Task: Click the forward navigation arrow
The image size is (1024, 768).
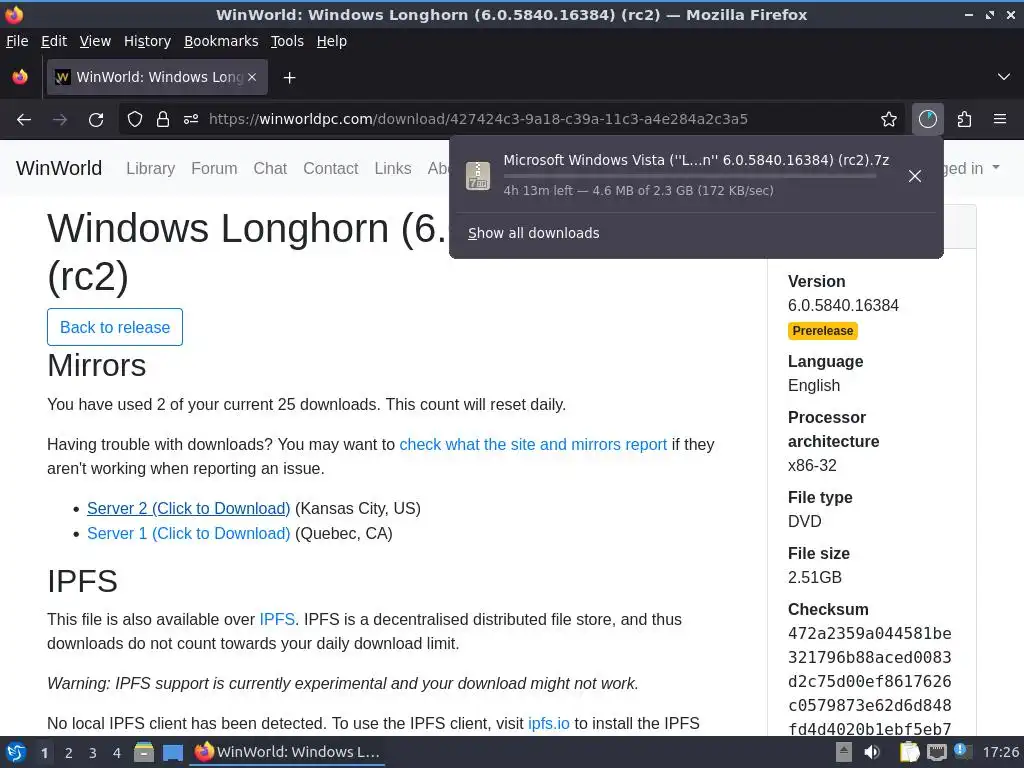Action: (x=60, y=120)
